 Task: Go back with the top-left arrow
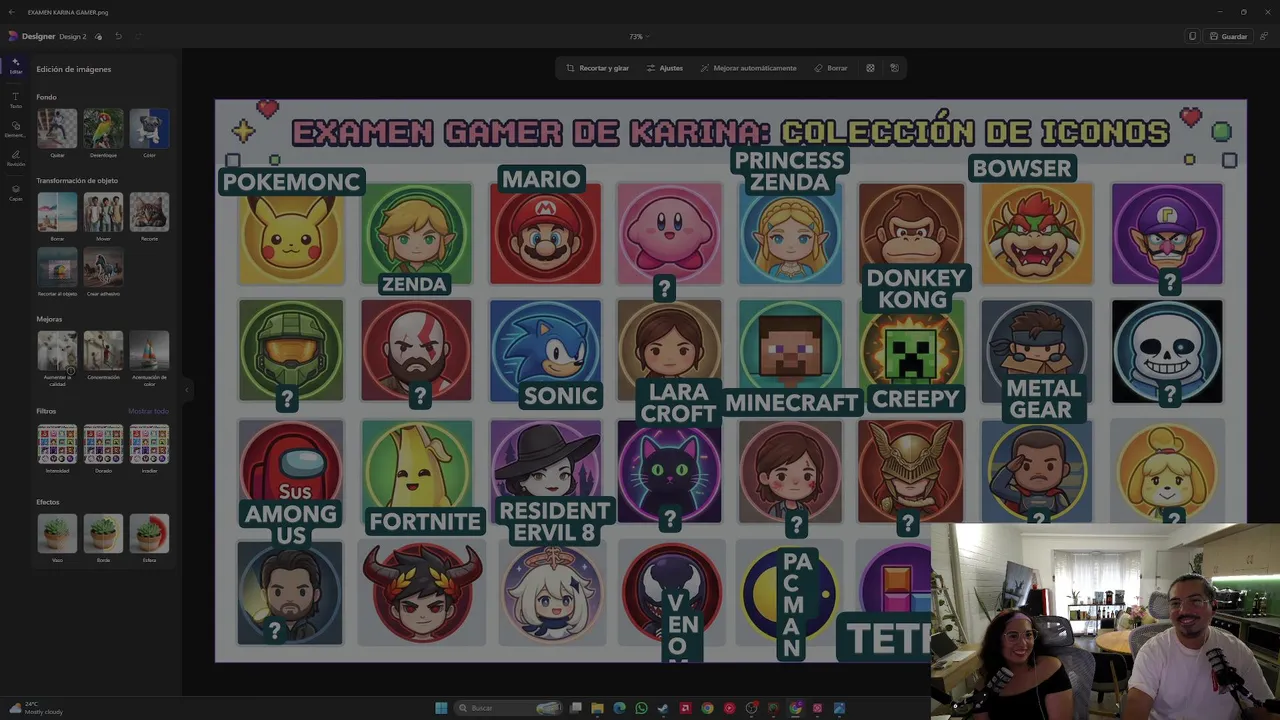pos(11,12)
